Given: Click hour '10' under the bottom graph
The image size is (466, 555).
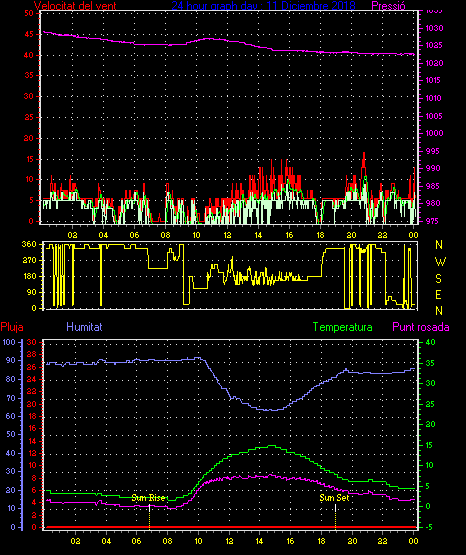Looking at the screenshot, I should click(198, 541).
